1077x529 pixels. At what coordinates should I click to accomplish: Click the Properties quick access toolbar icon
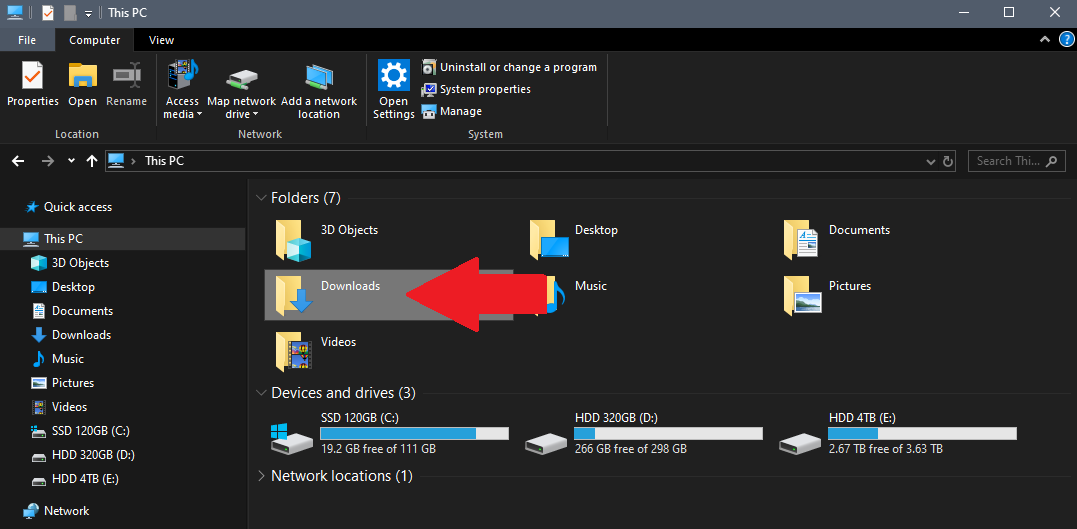[47, 12]
